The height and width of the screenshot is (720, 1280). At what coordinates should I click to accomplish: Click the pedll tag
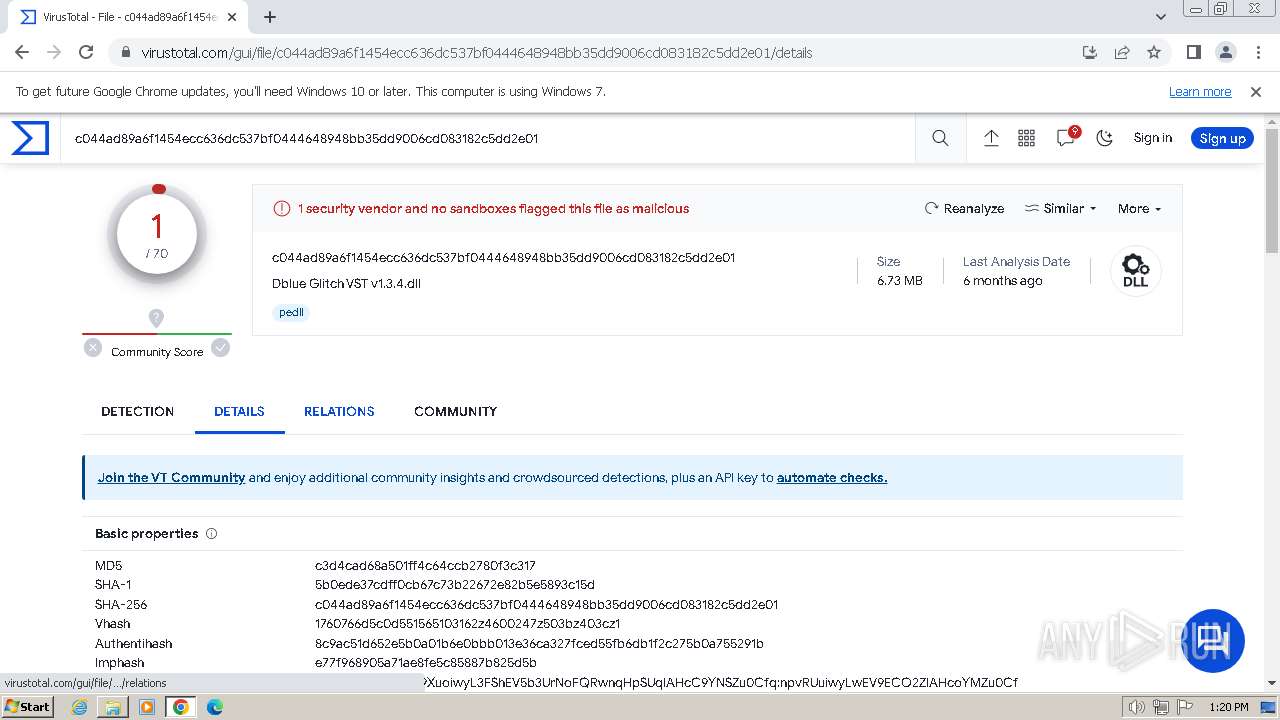click(x=291, y=312)
